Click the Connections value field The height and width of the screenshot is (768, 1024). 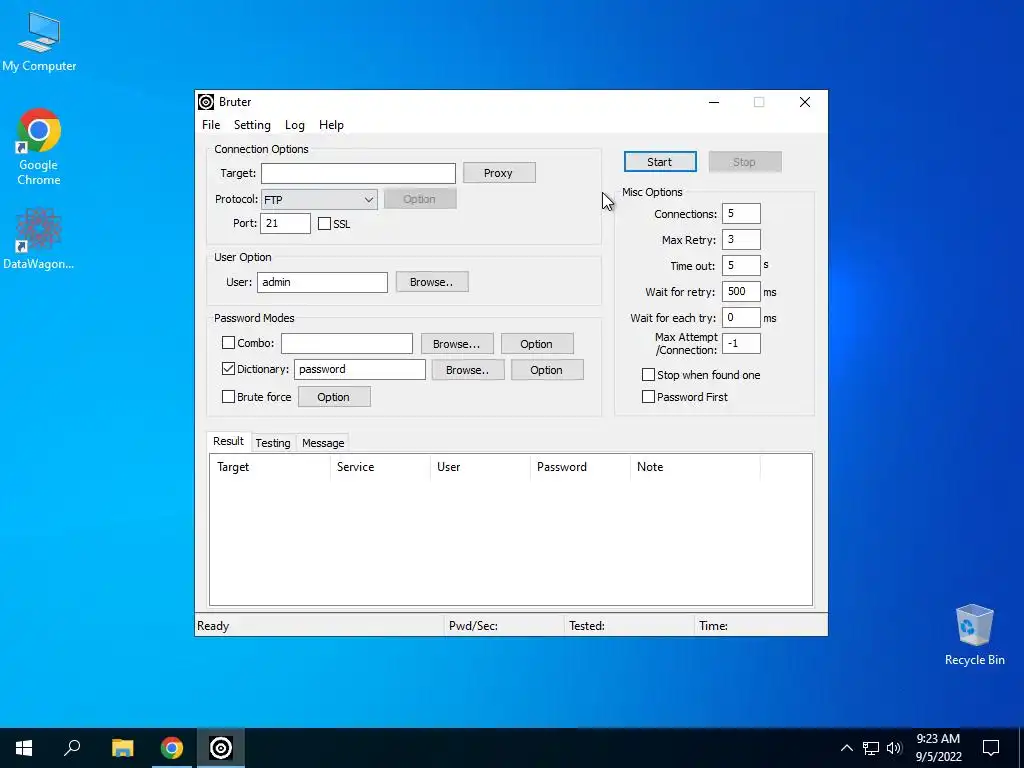point(741,214)
